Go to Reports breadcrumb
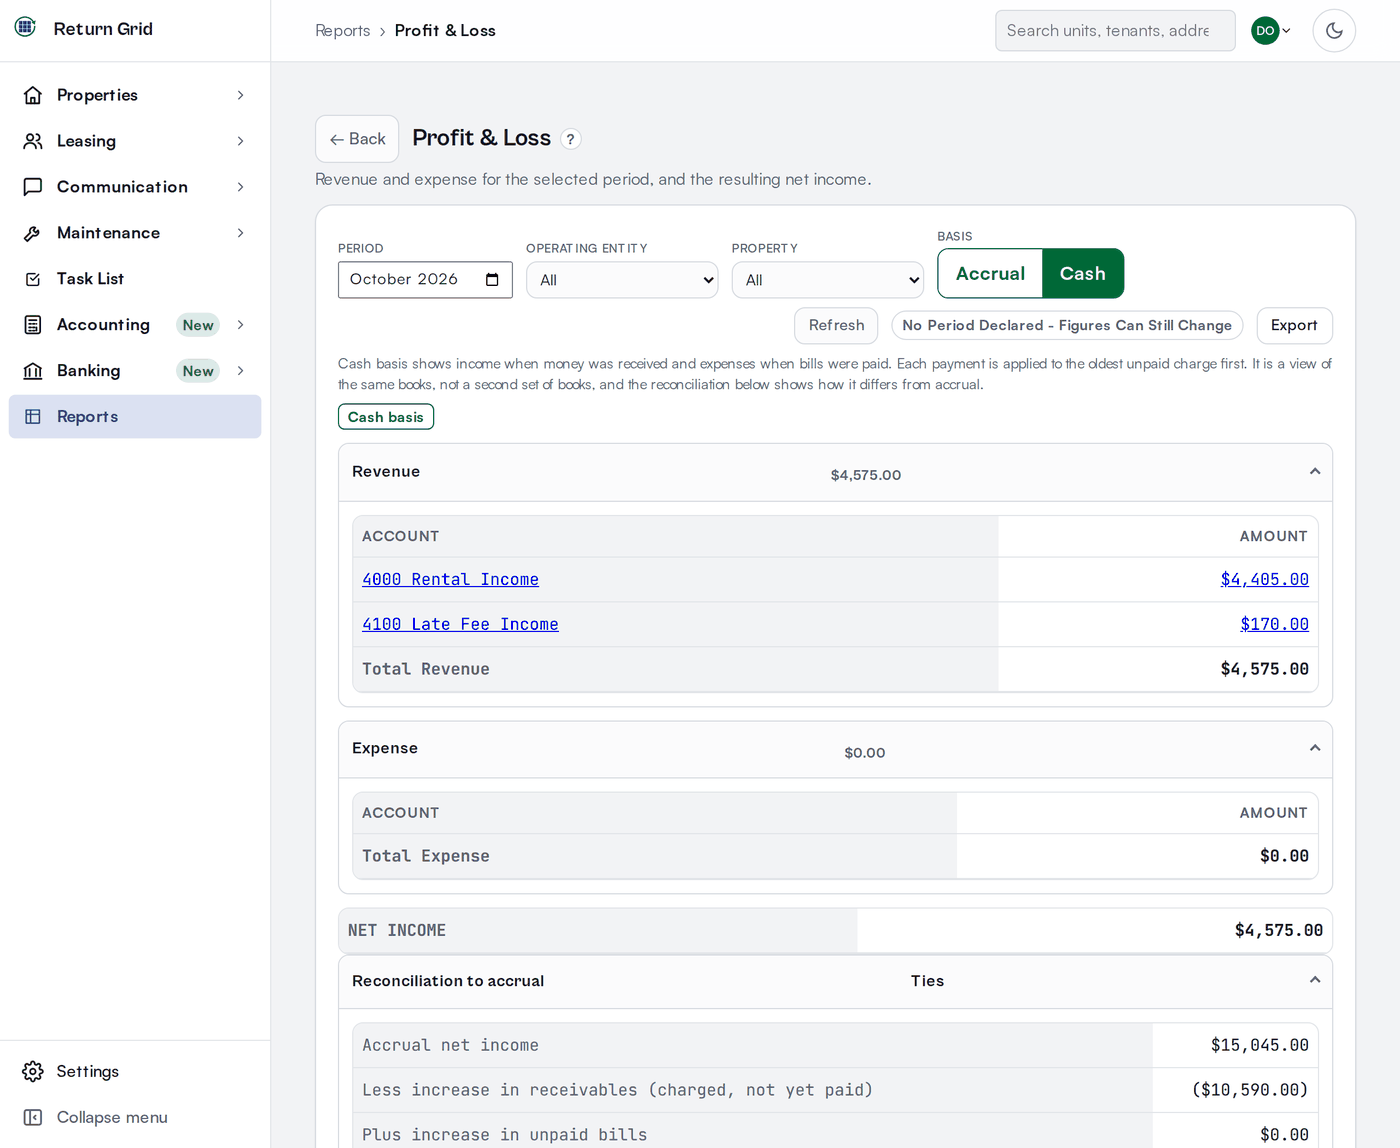The image size is (1400, 1148). coord(343,31)
